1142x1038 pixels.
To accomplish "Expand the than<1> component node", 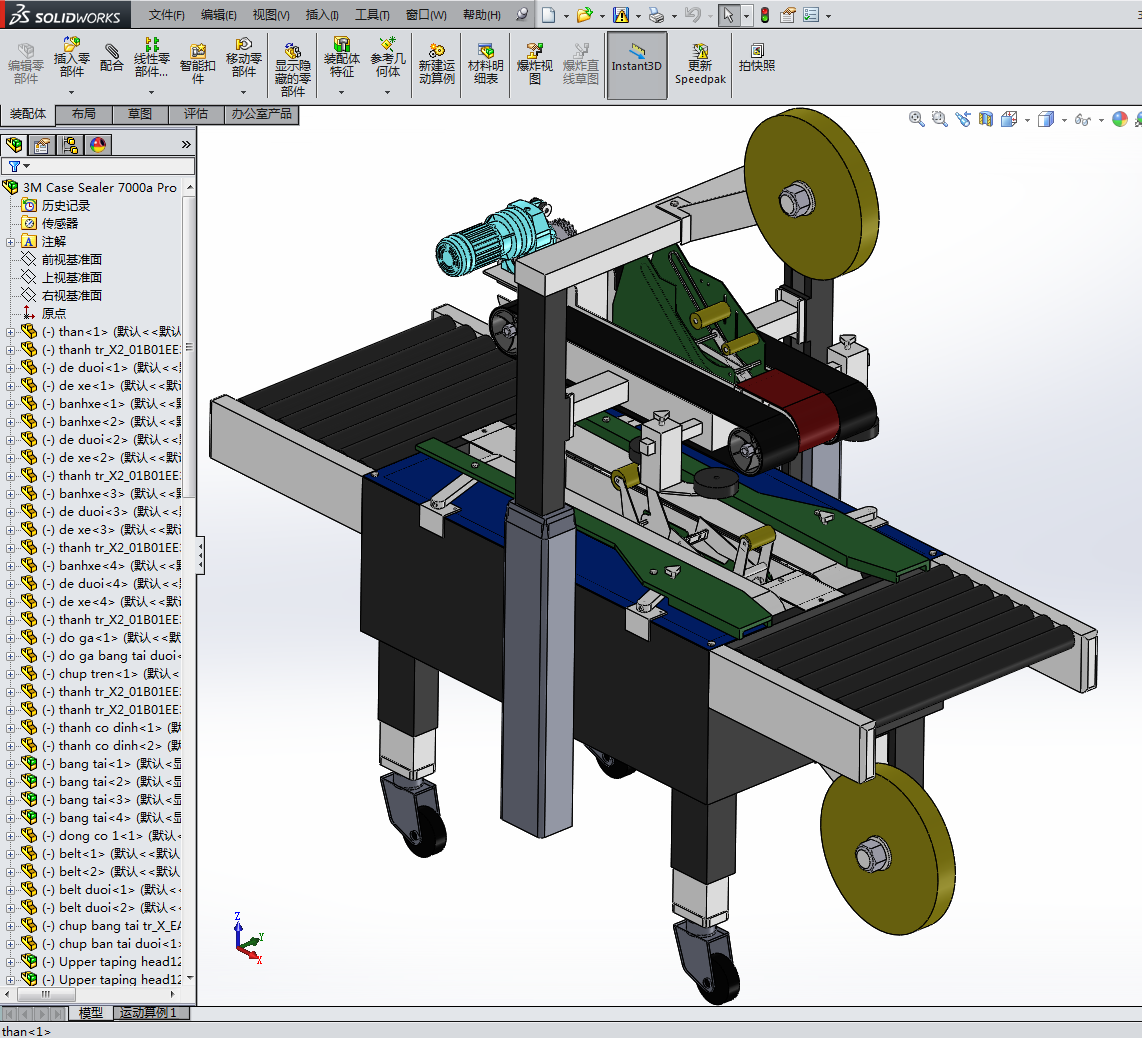I will point(11,331).
